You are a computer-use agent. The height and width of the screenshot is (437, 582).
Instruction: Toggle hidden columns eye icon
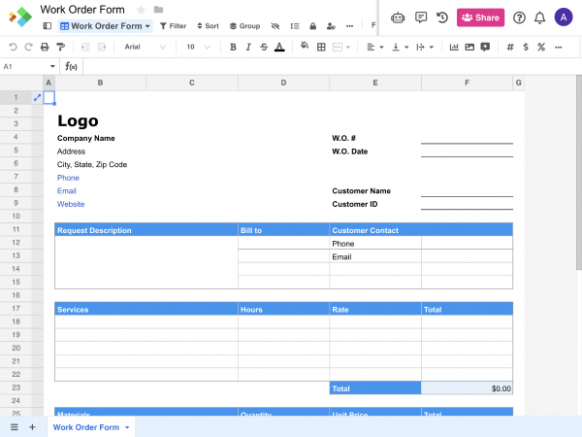(275, 26)
